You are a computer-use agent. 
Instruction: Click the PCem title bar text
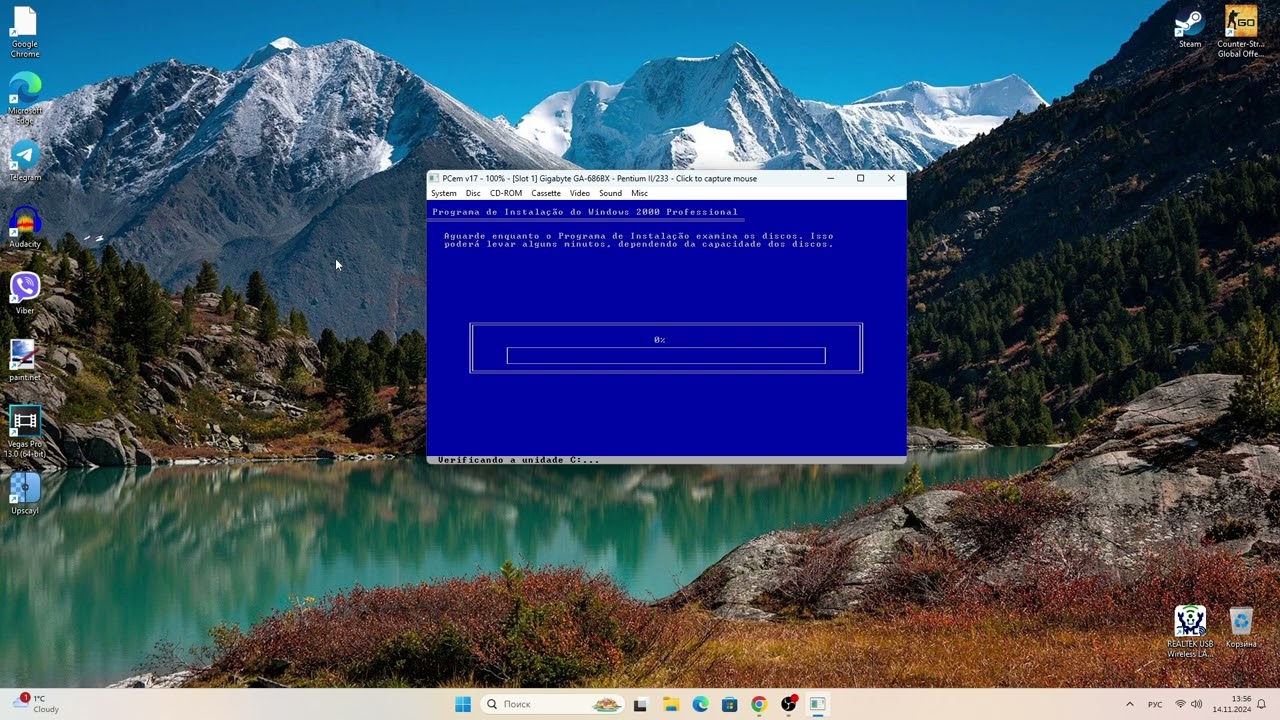click(600, 178)
